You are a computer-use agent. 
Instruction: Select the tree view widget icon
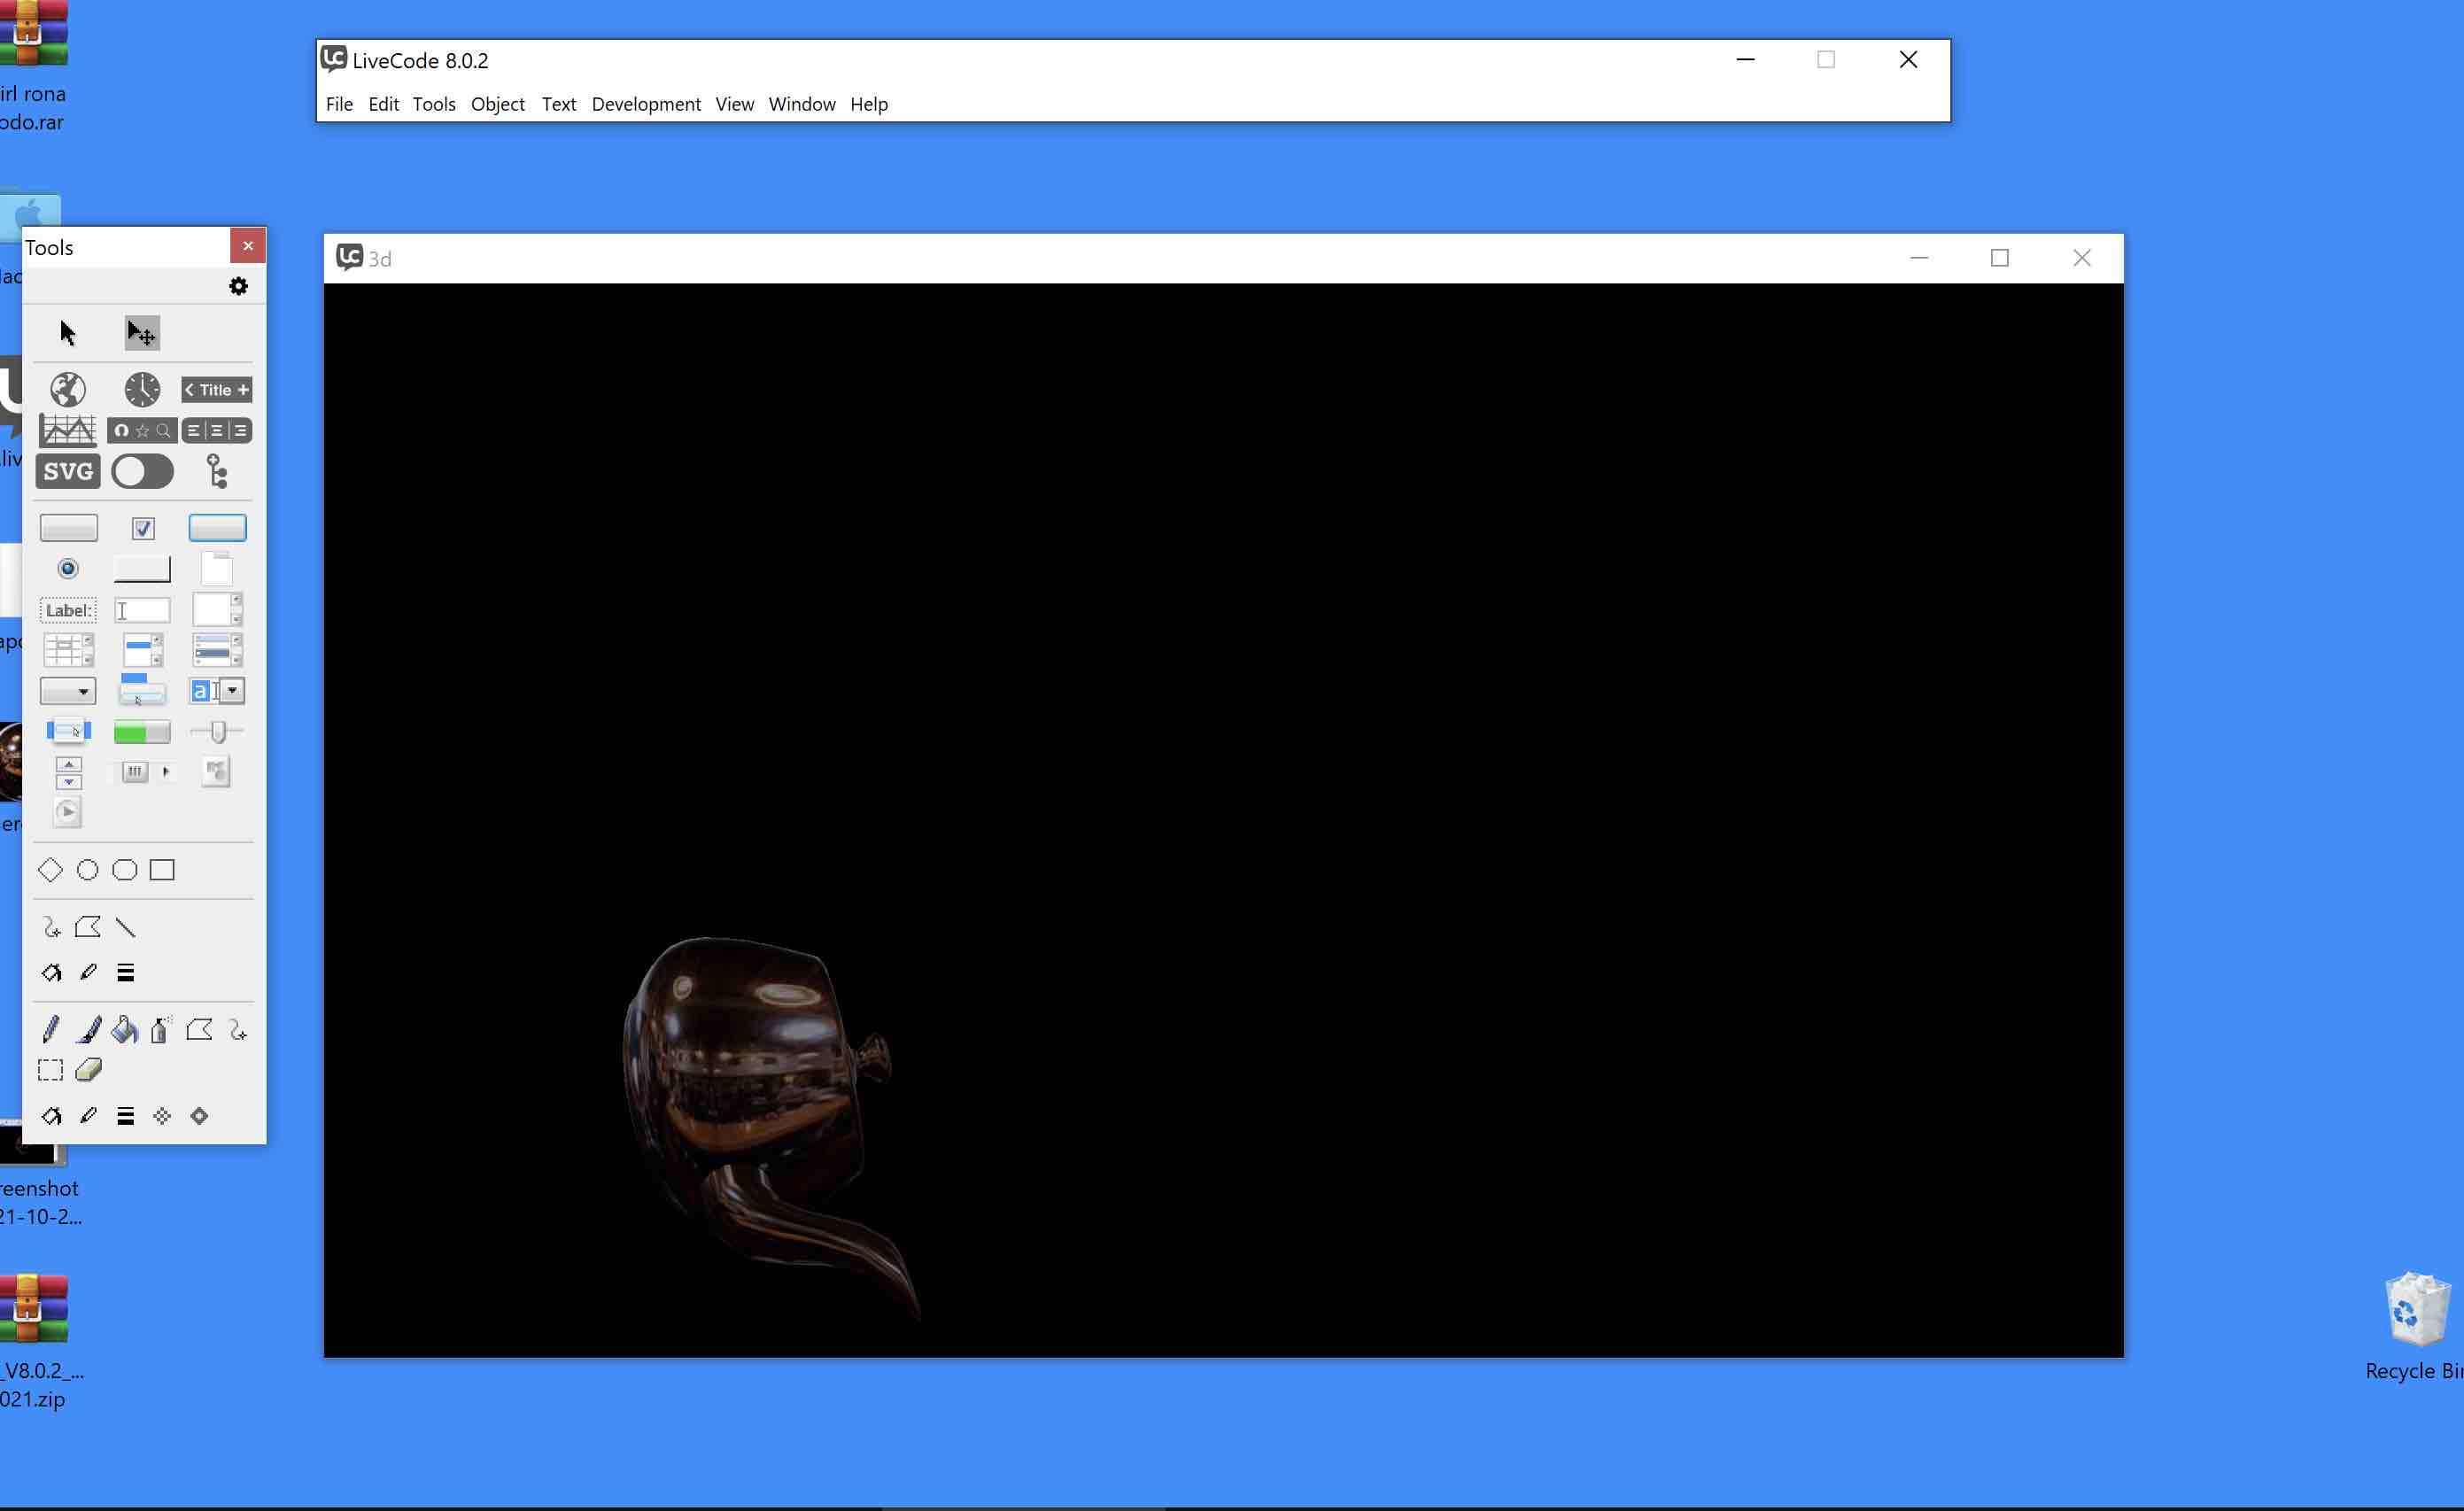pyautogui.click(x=217, y=471)
